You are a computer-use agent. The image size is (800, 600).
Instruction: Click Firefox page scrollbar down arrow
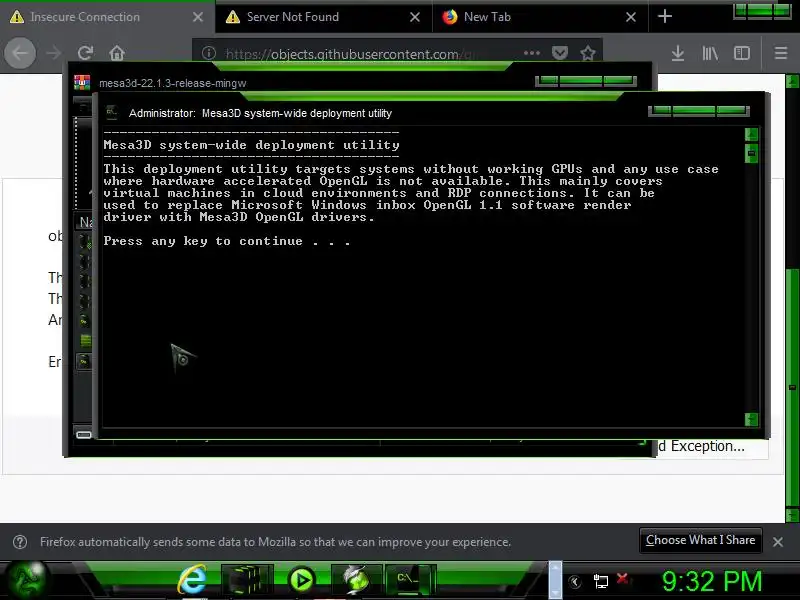pyautogui.click(x=792, y=514)
